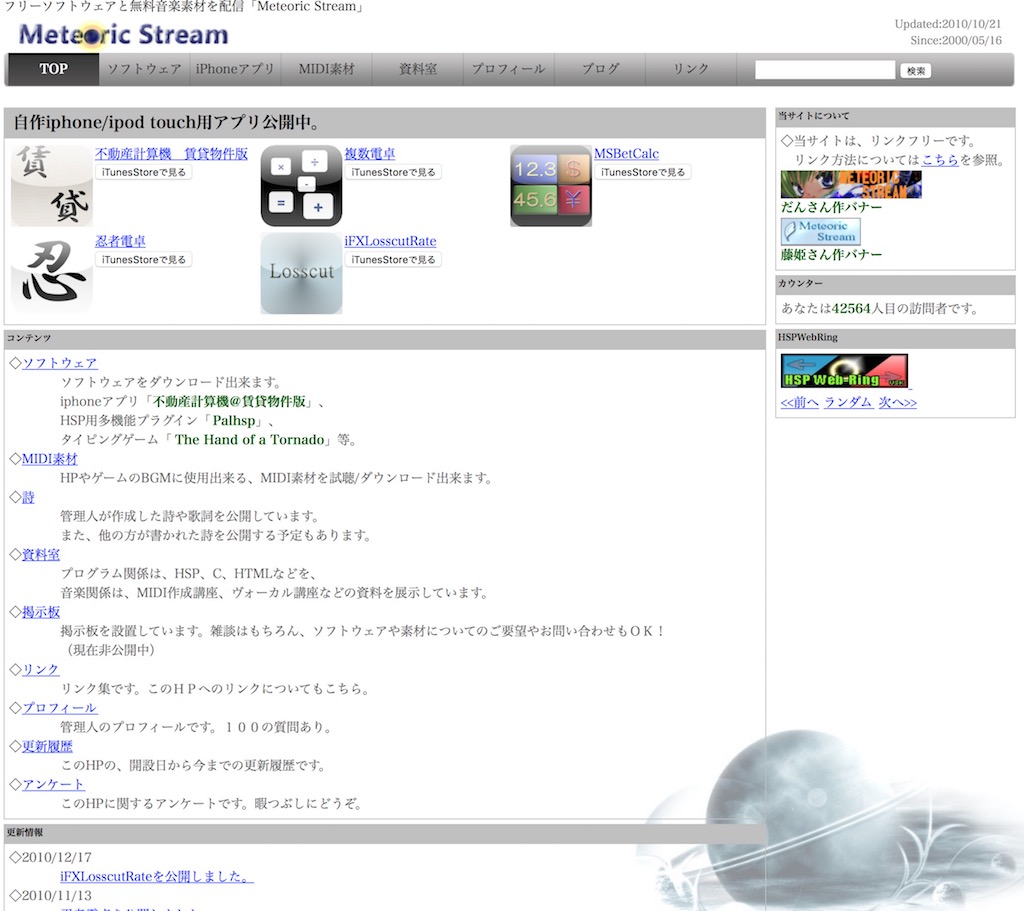The width and height of the screenshot is (1024, 911).
Task: Open the プロフィール navigation tab
Action: [509, 69]
